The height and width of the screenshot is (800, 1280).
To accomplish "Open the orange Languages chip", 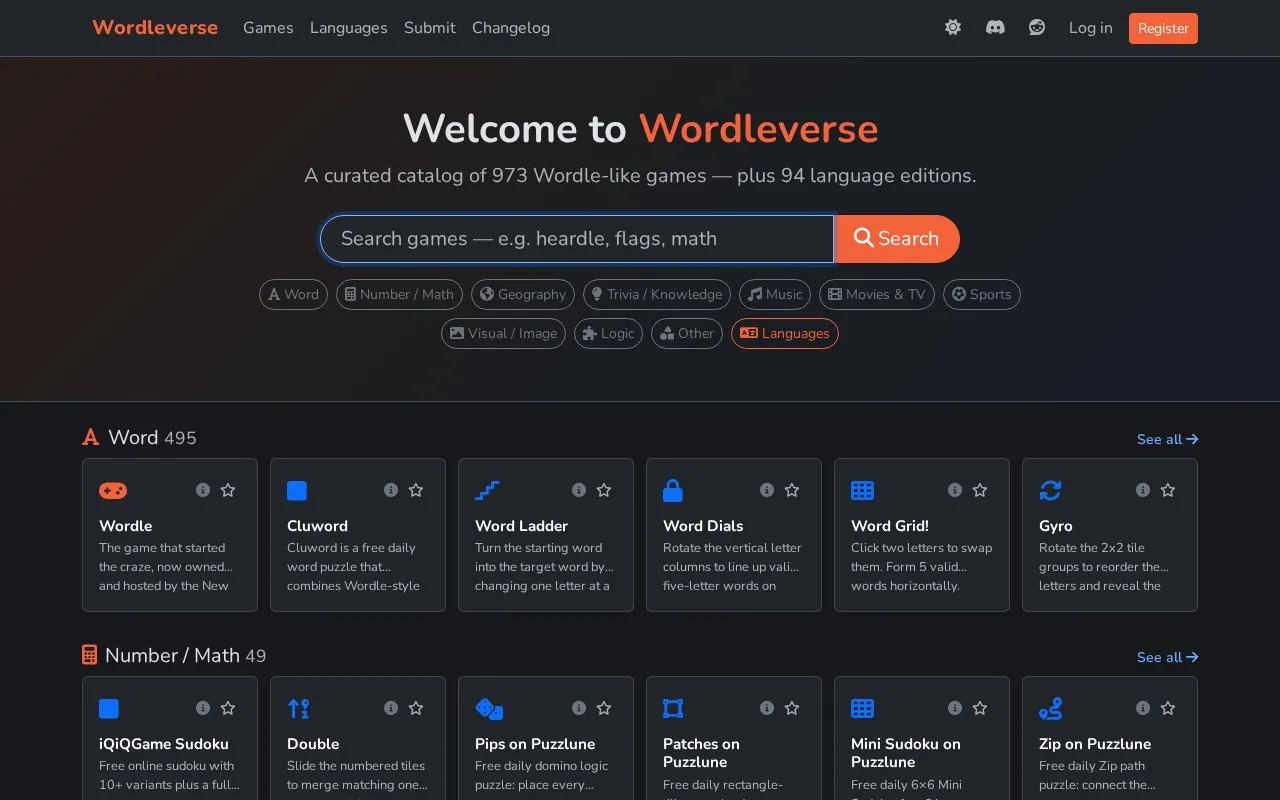I will click(x=785, y=334).
